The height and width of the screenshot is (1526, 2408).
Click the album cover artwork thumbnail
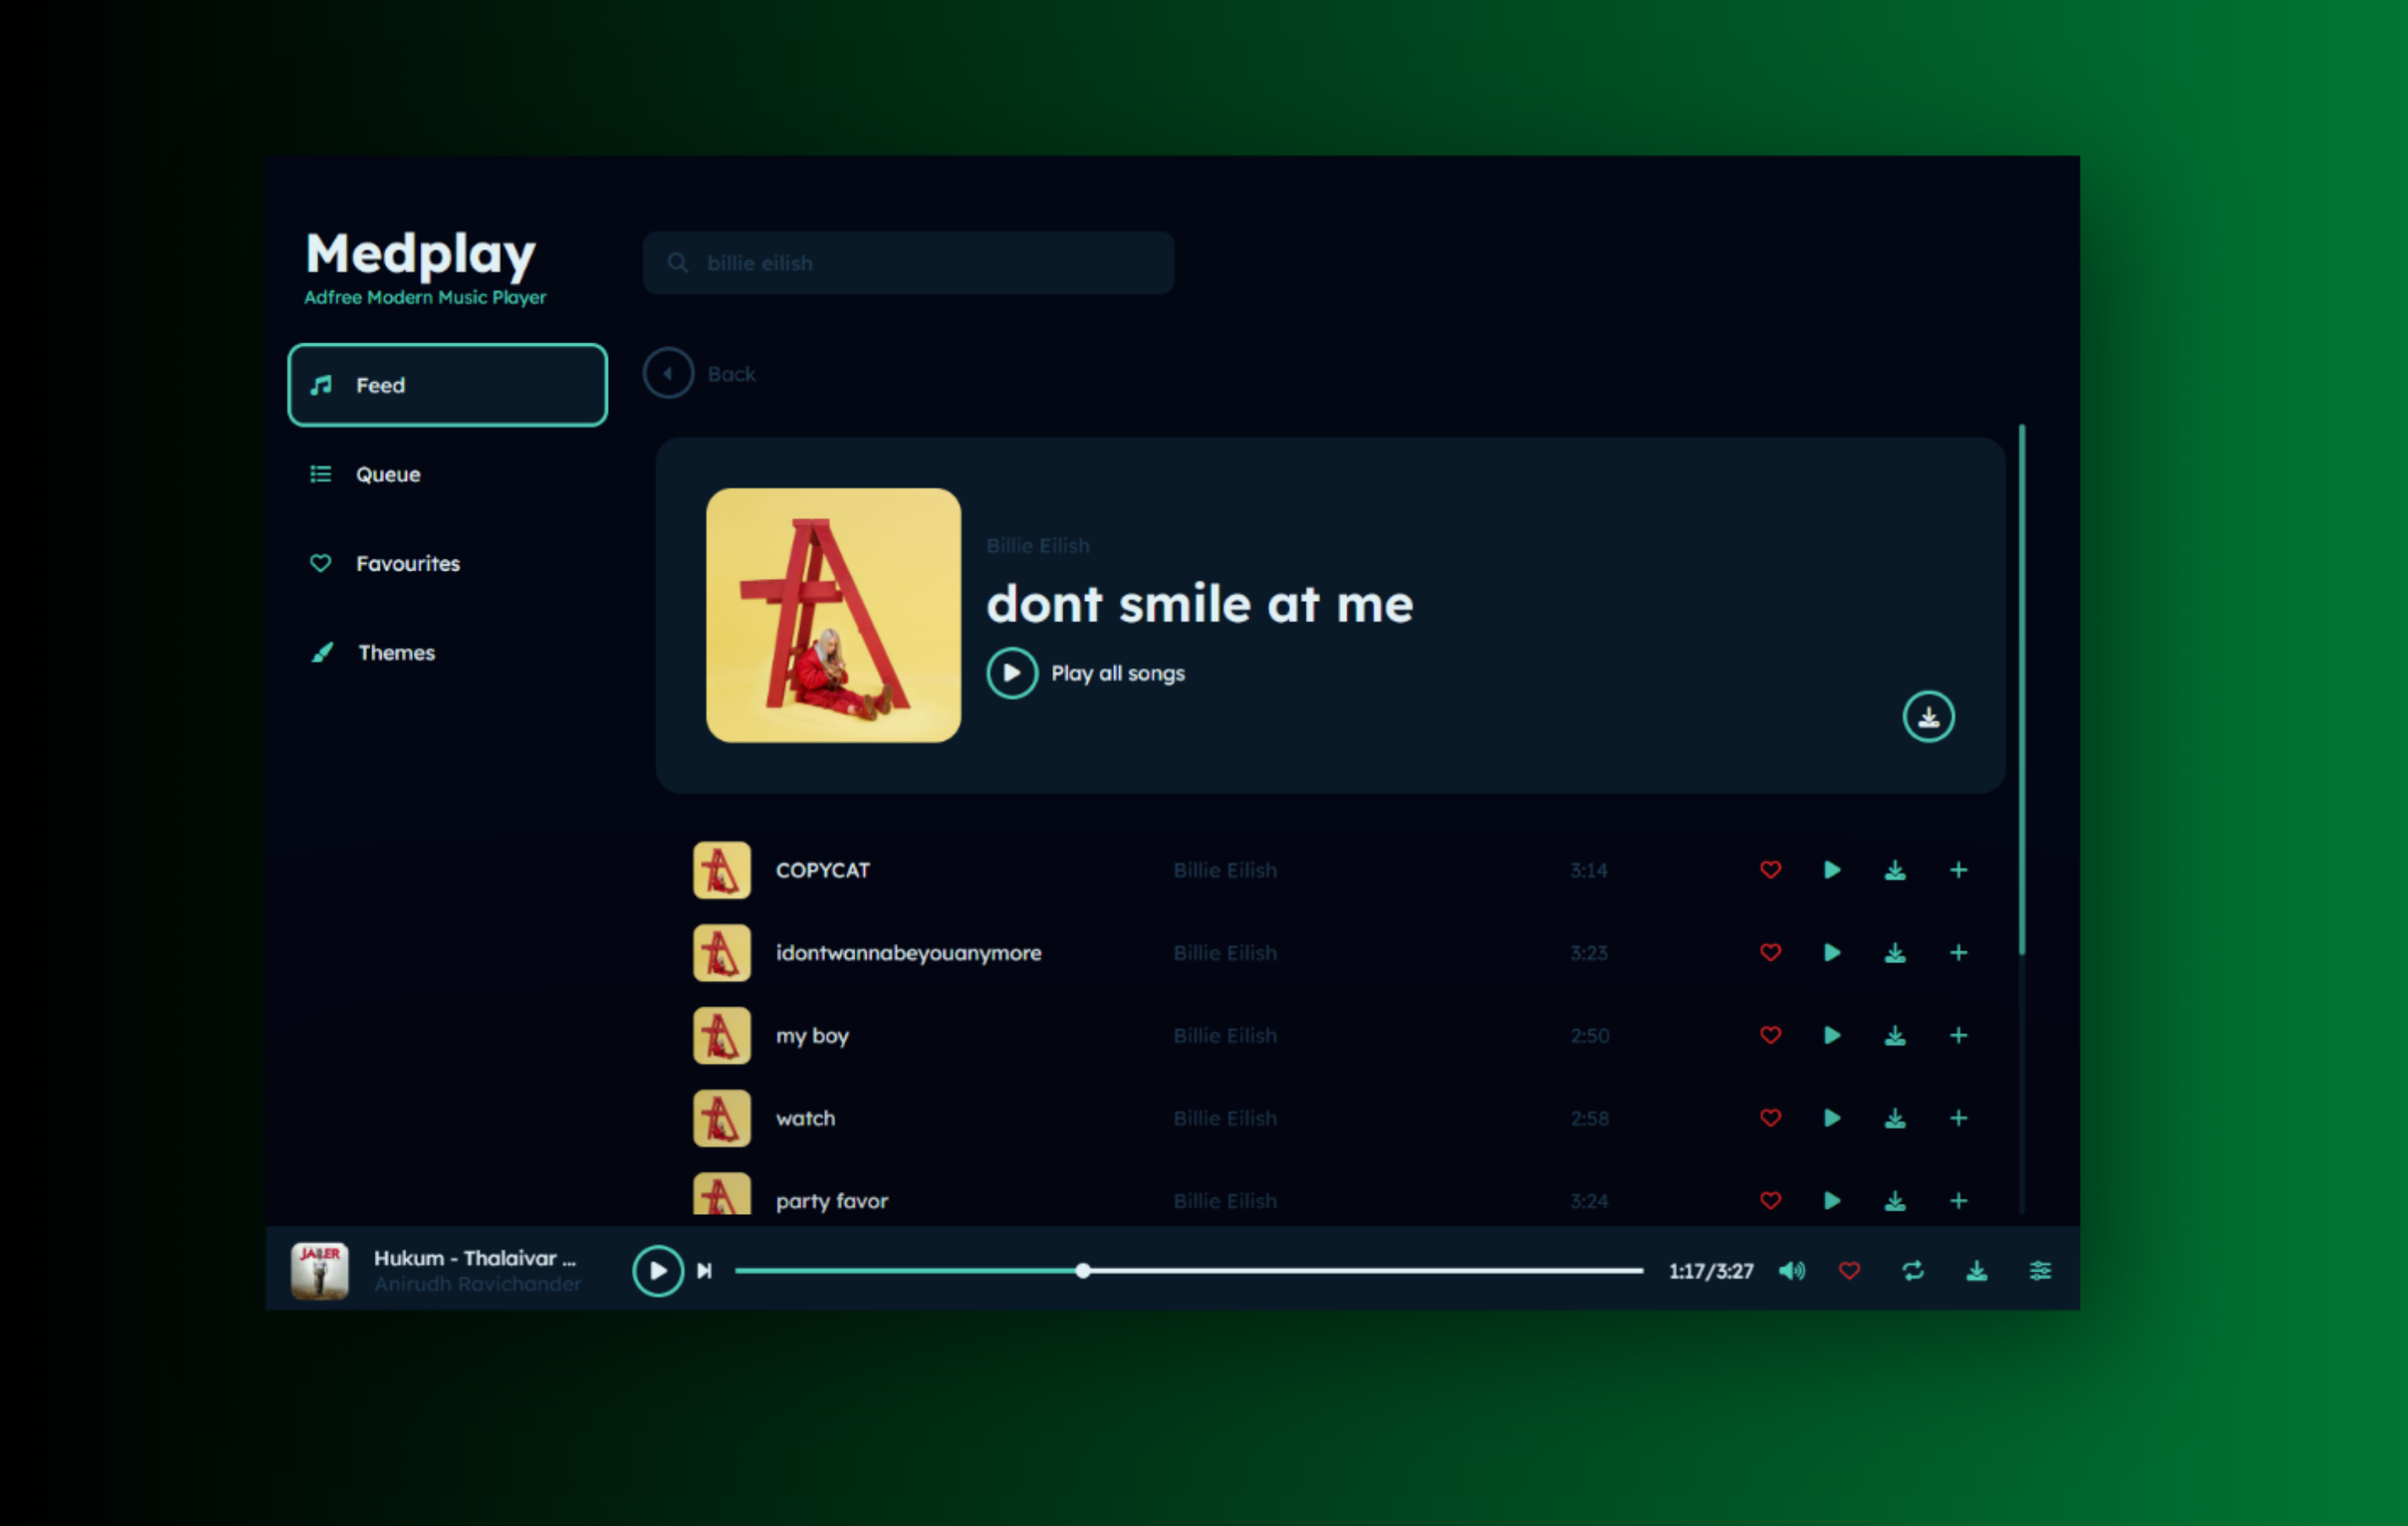point(833,615)
